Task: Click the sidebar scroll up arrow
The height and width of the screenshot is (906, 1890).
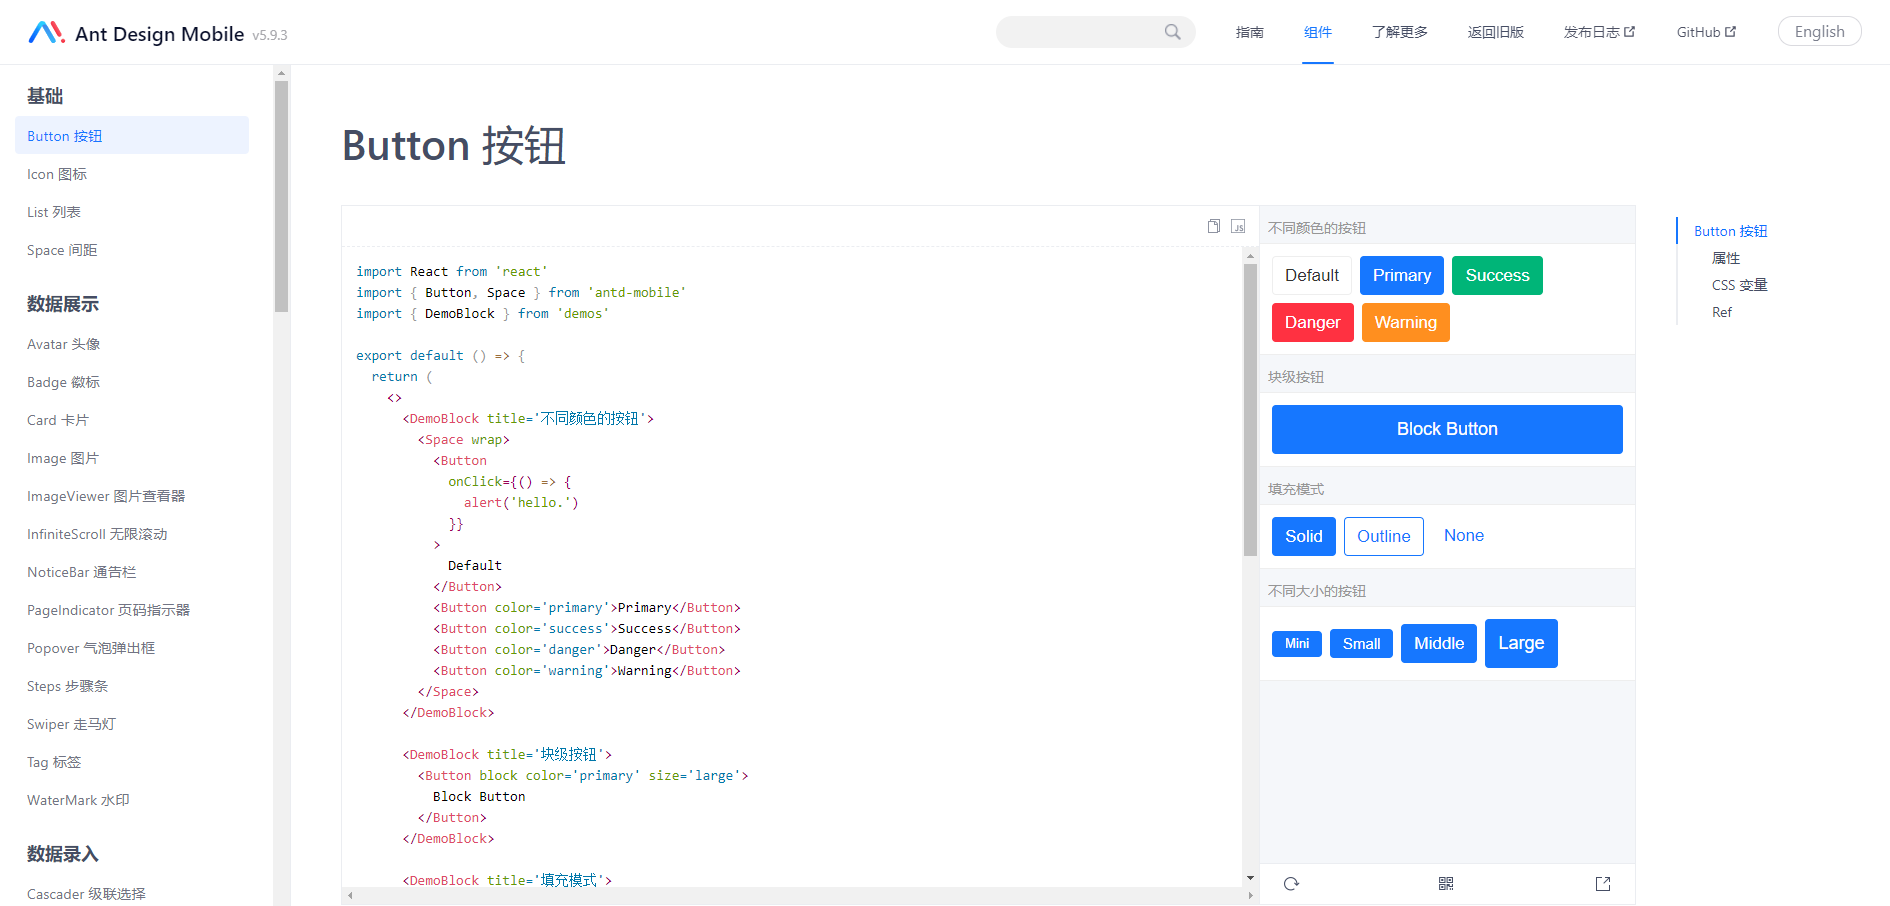Action: (x=282, y=72)
